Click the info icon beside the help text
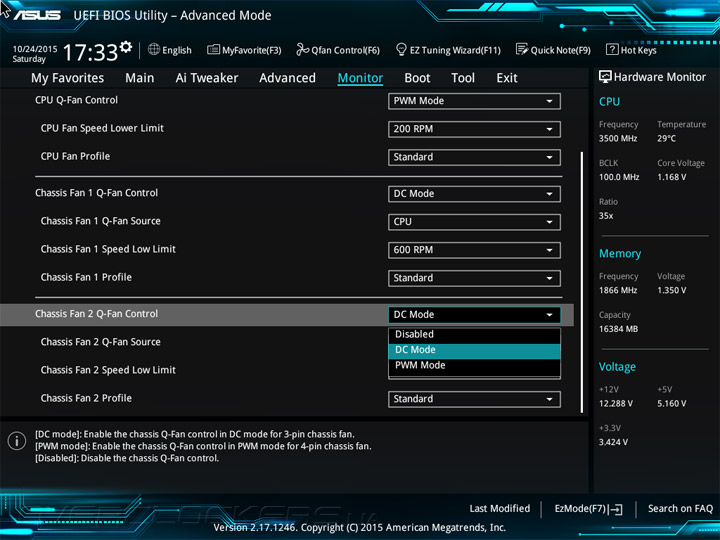 (17, 441)
